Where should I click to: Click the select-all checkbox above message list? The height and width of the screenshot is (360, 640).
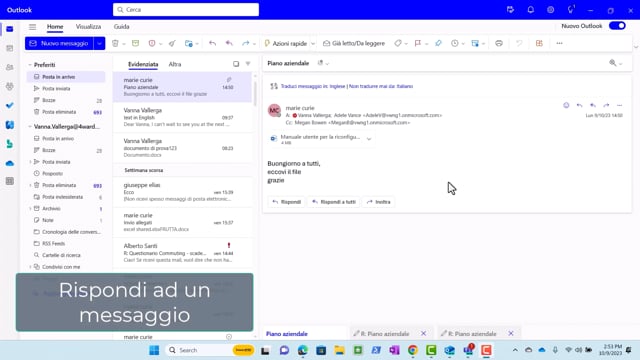point(236,64)
